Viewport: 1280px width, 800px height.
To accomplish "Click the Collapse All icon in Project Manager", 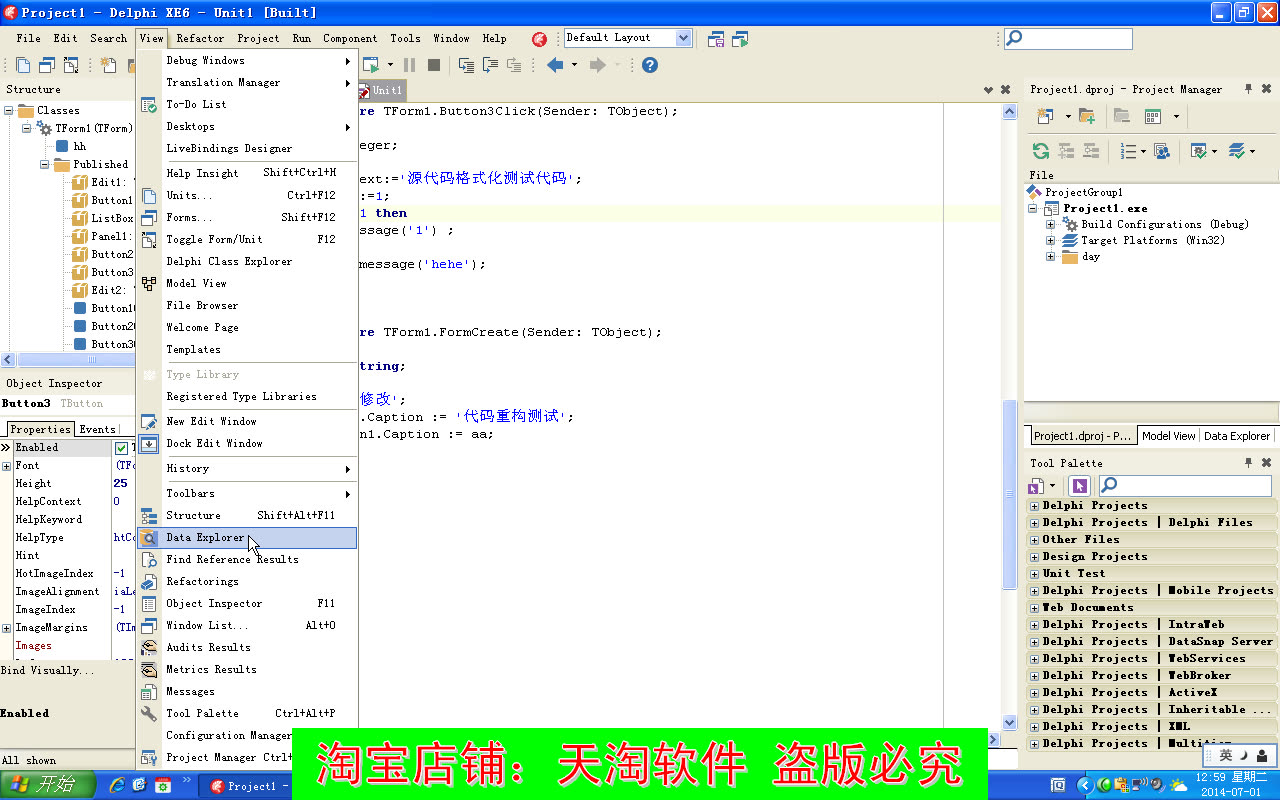I will tap(1091, 151).
